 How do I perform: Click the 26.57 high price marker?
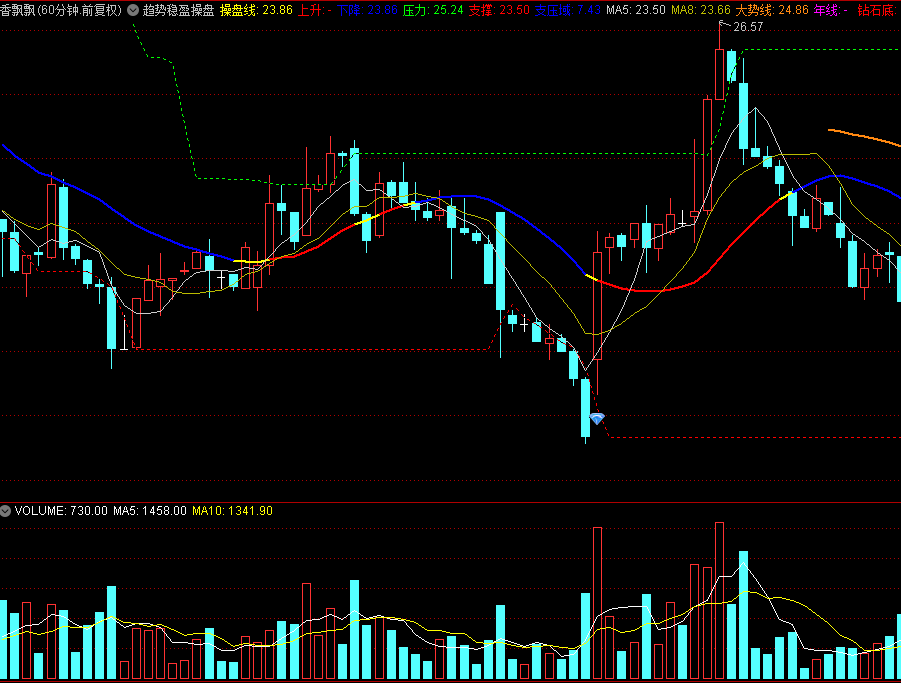748,27
